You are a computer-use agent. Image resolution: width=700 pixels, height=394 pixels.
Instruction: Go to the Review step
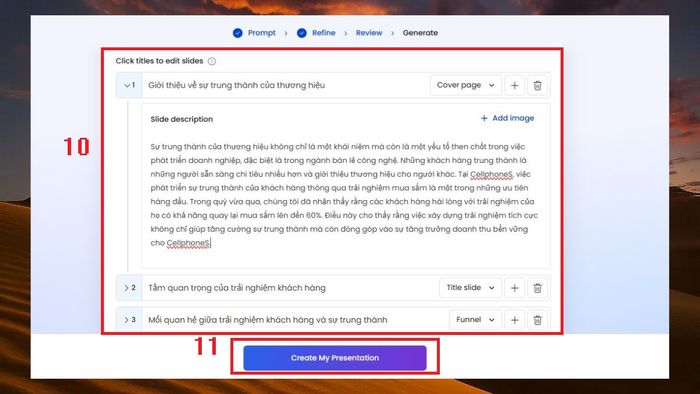(369, 33)
